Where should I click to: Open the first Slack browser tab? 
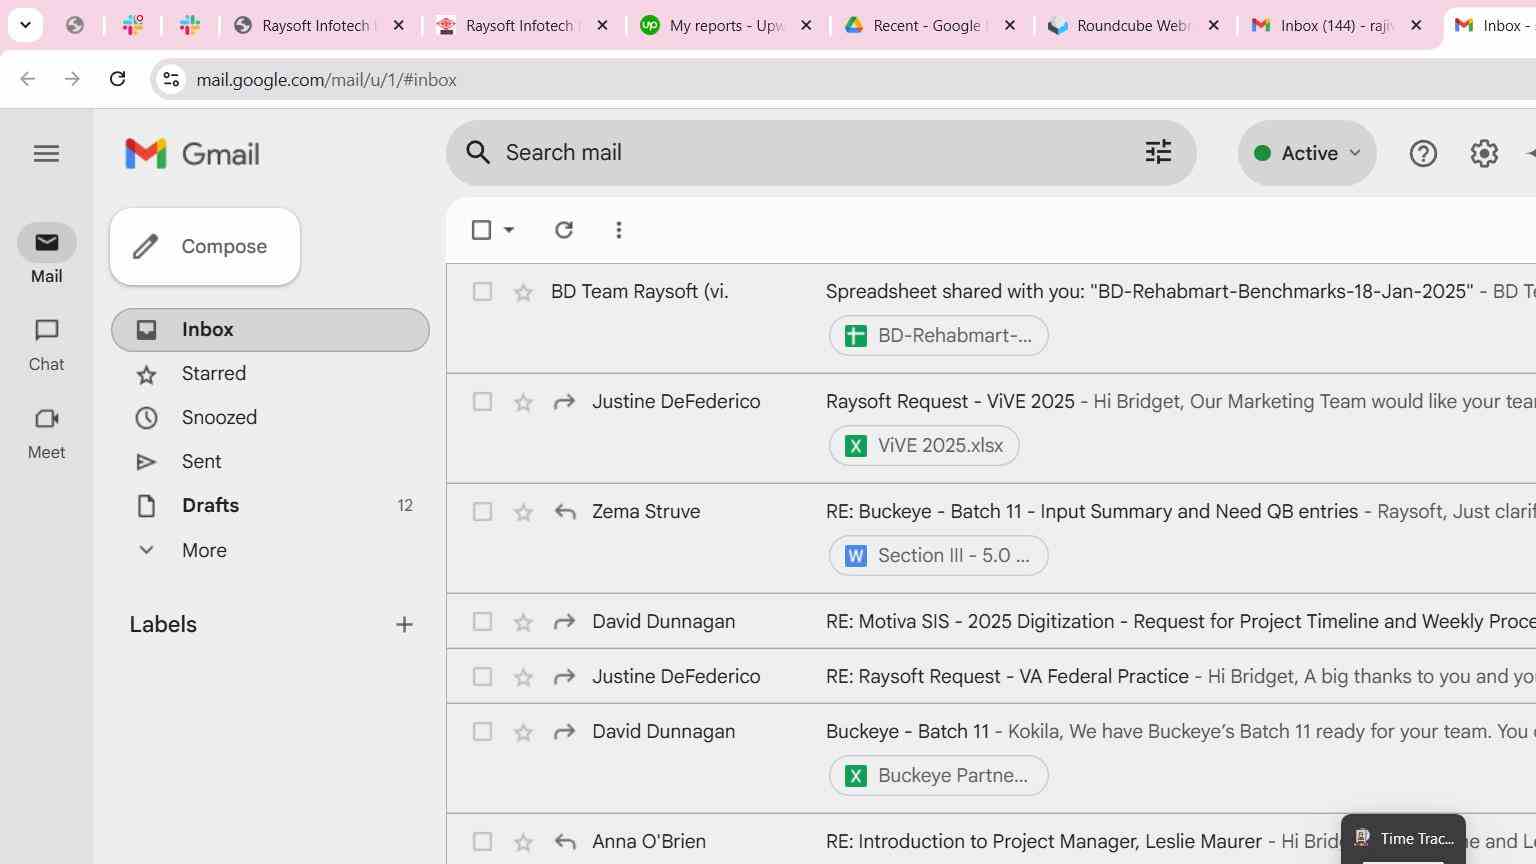(x=132, y=25)
